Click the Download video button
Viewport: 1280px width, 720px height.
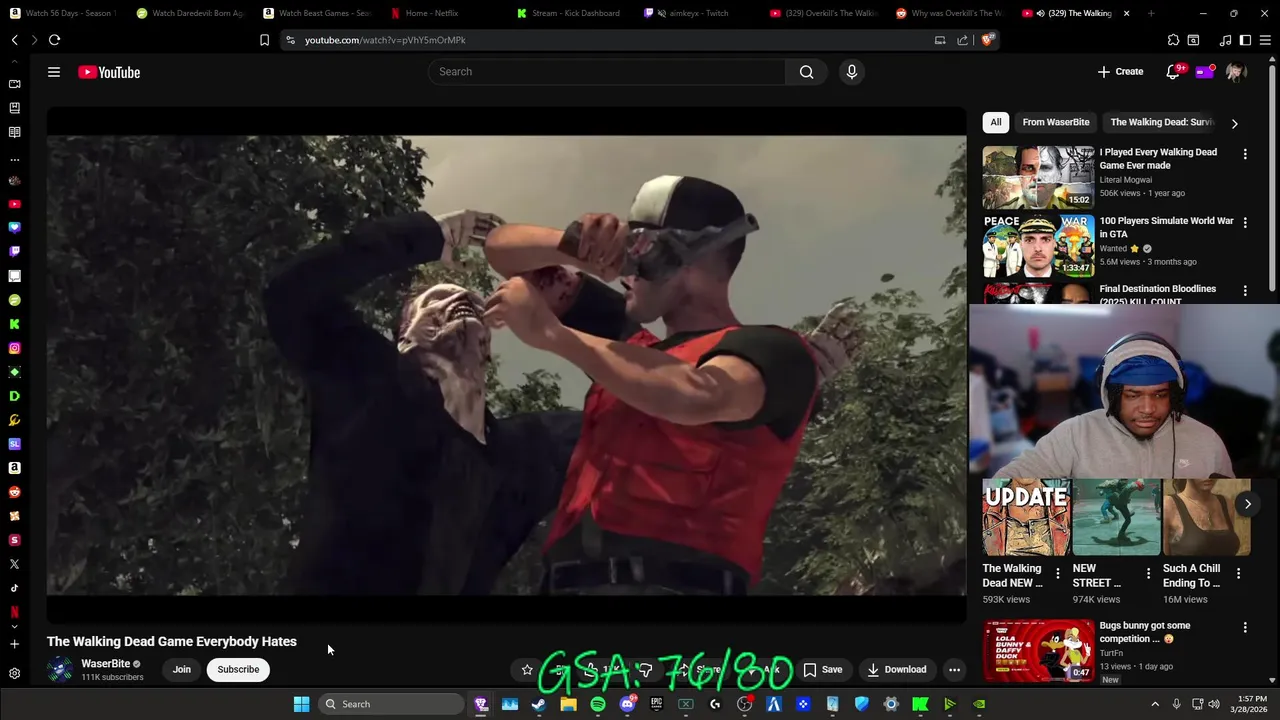(897, 669)
